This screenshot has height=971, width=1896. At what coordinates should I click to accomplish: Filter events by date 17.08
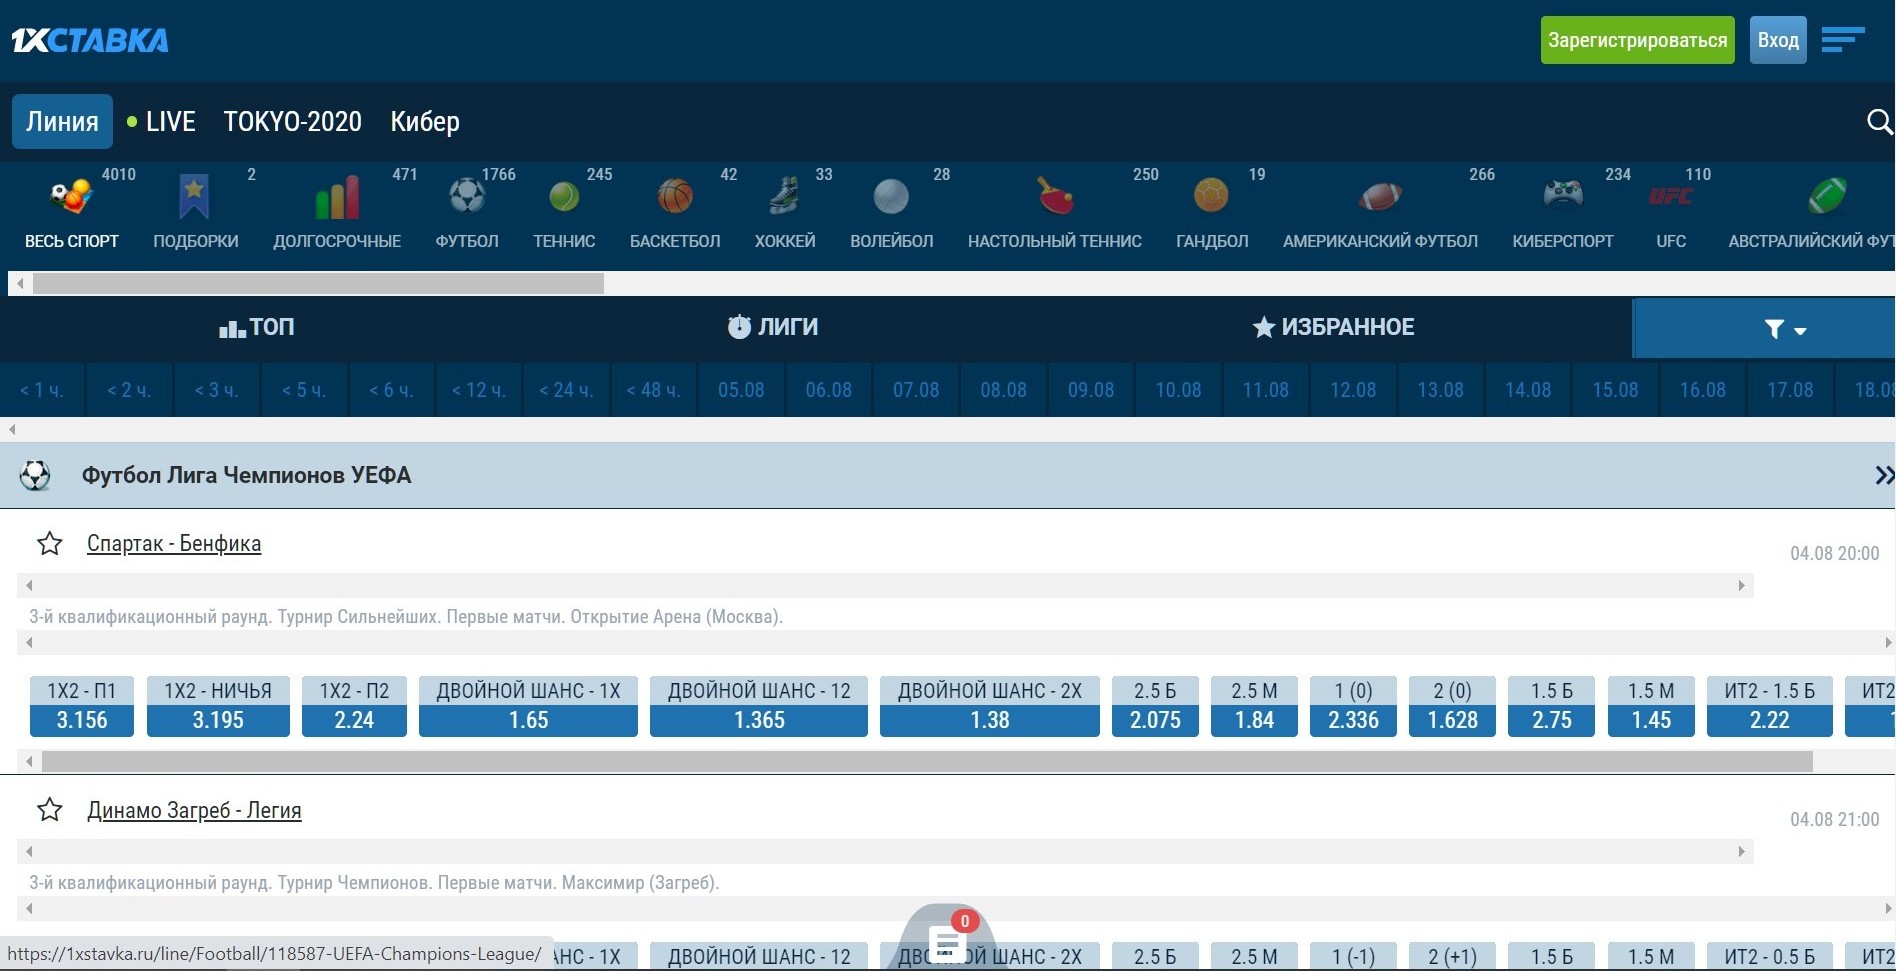tap(1790, 390)
